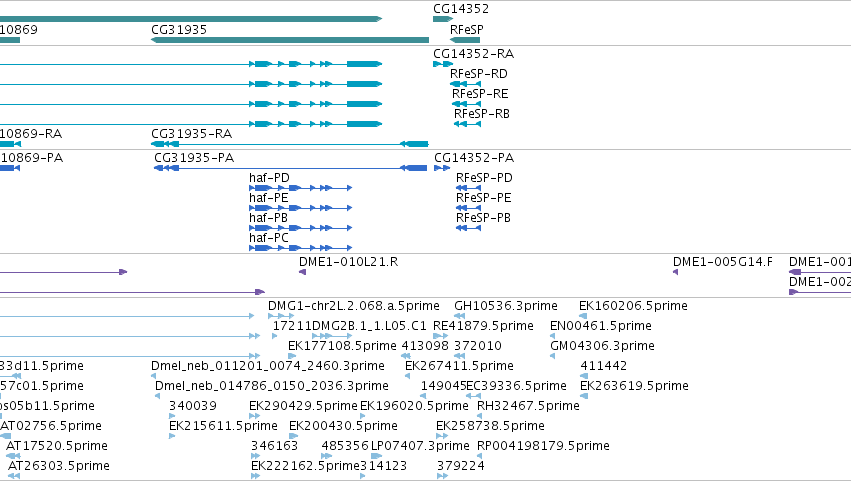Select EK160206.5prime EST label
The image size is (851, 481).
point(633,306)
